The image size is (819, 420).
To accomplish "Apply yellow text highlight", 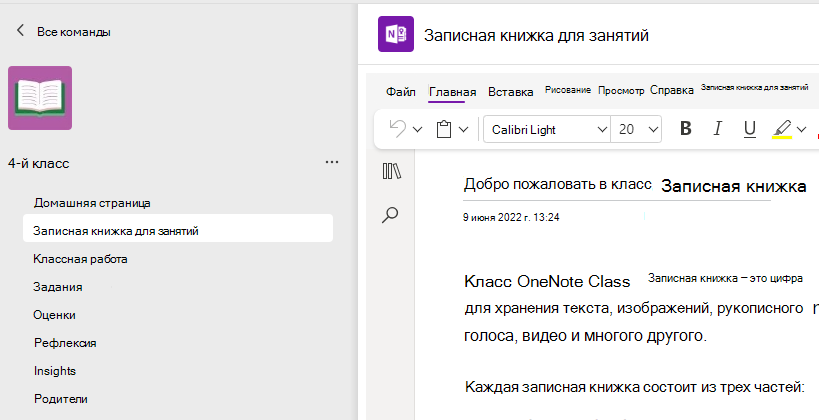I will pos(782,129).
